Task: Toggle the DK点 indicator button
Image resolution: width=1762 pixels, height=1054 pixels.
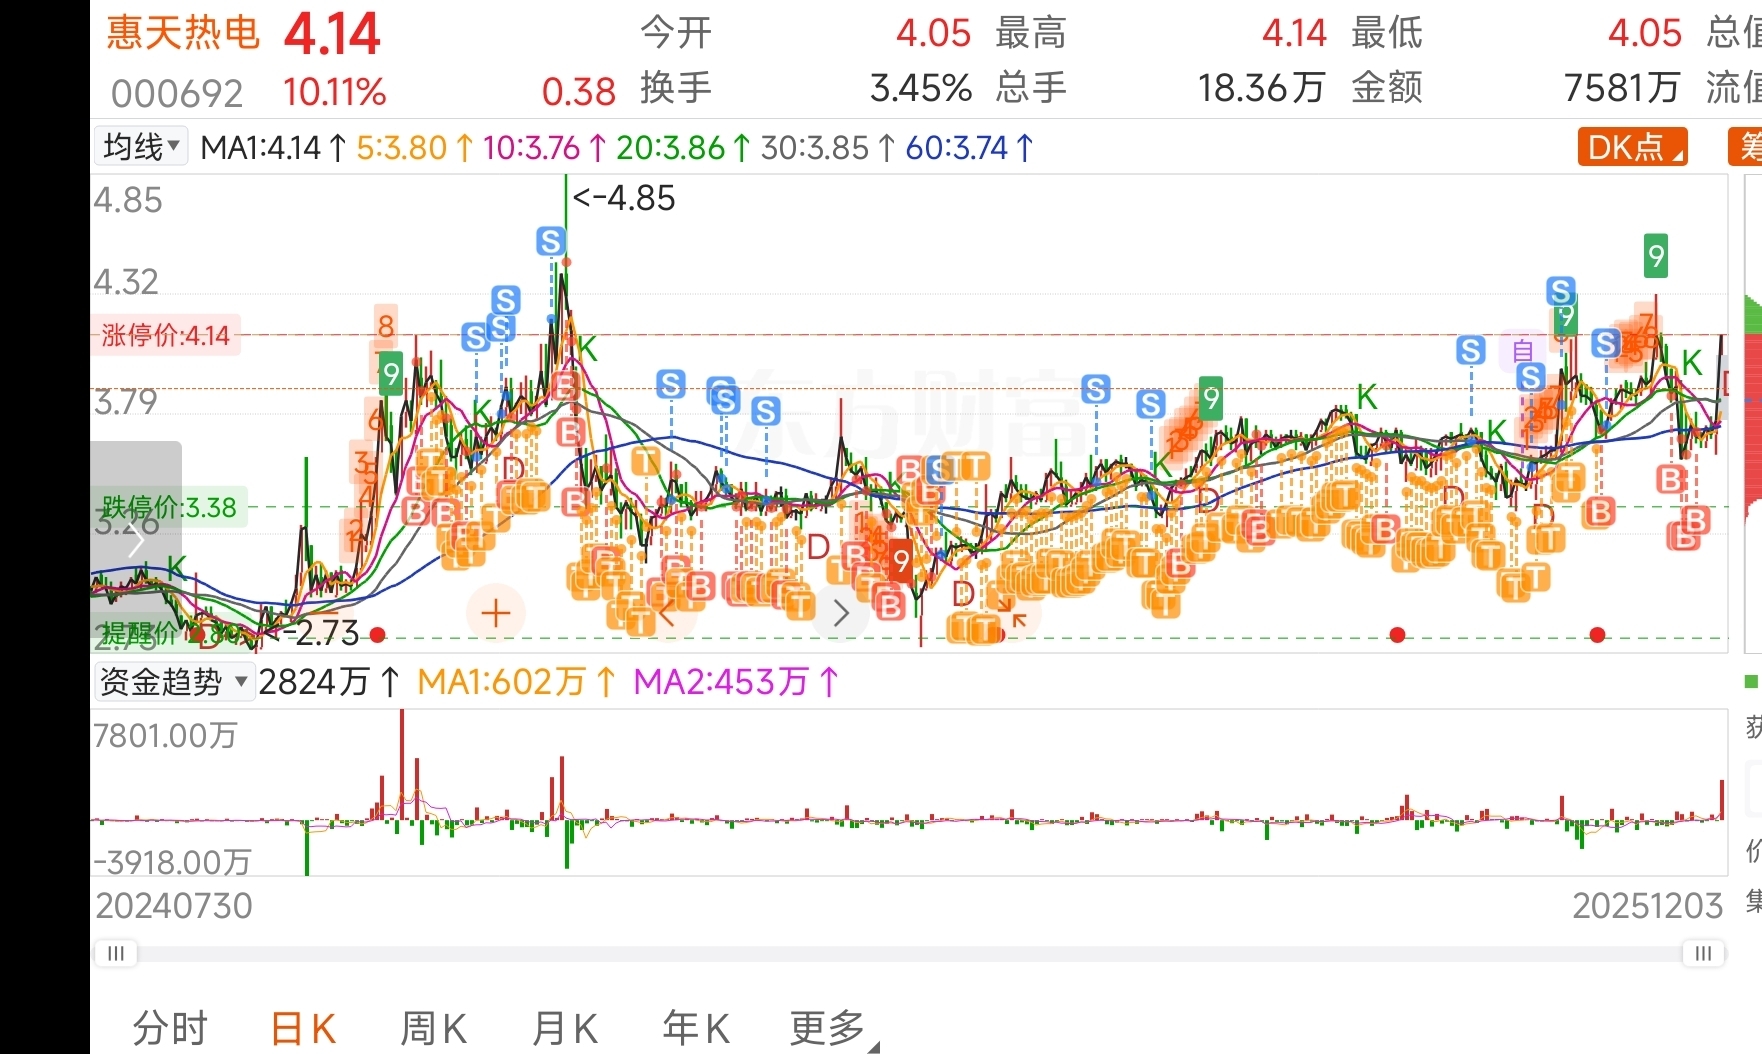Action: 1632,147
